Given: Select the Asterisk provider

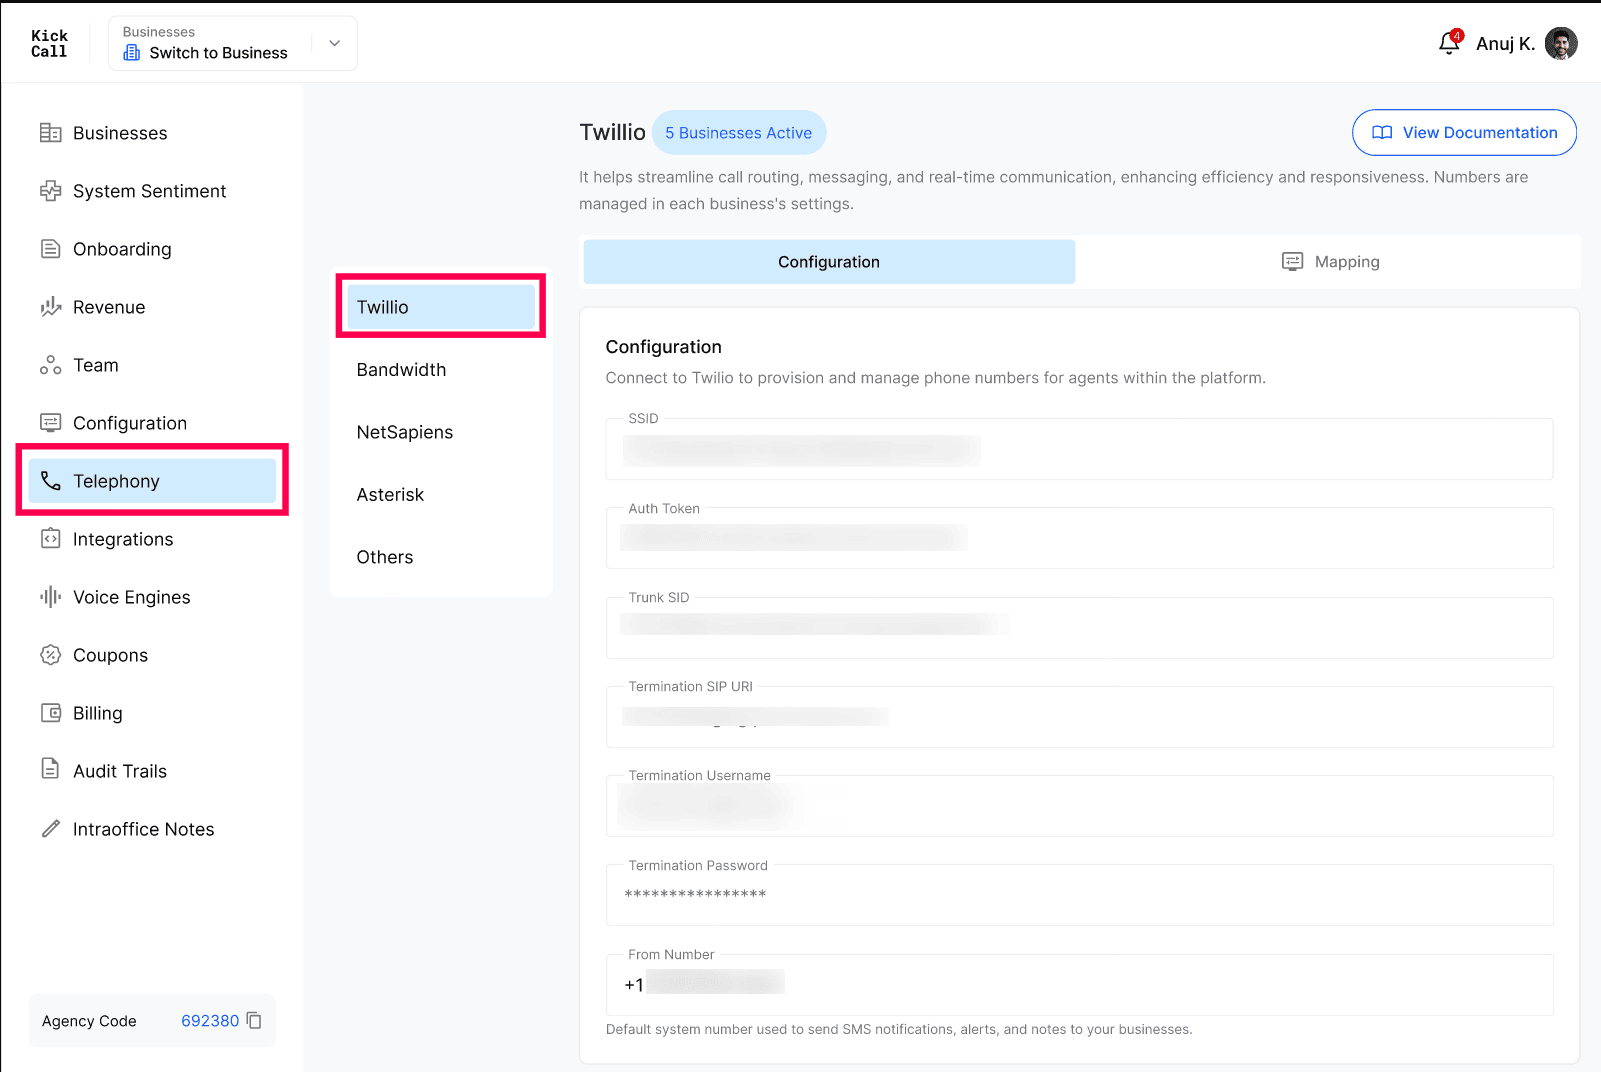Looking at the screenshot, I should [441, 495].
